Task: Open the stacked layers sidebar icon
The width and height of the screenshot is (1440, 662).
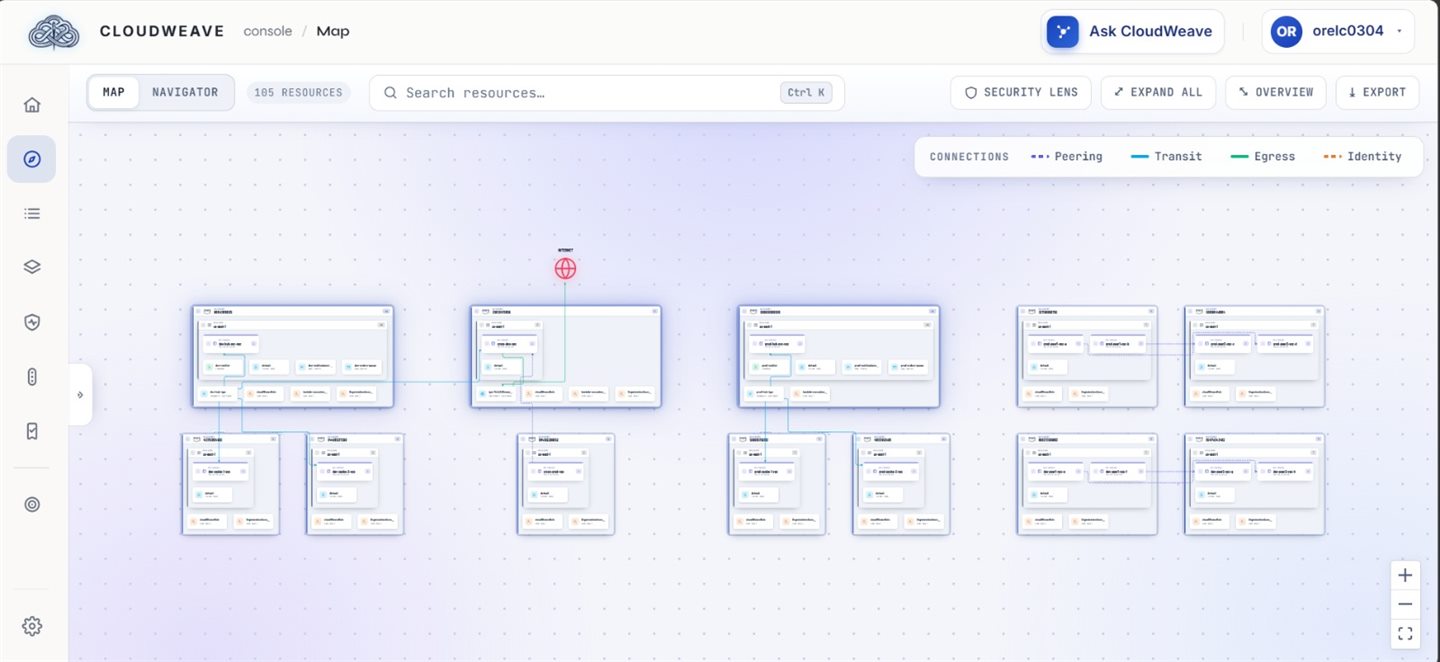Action: 32,267
